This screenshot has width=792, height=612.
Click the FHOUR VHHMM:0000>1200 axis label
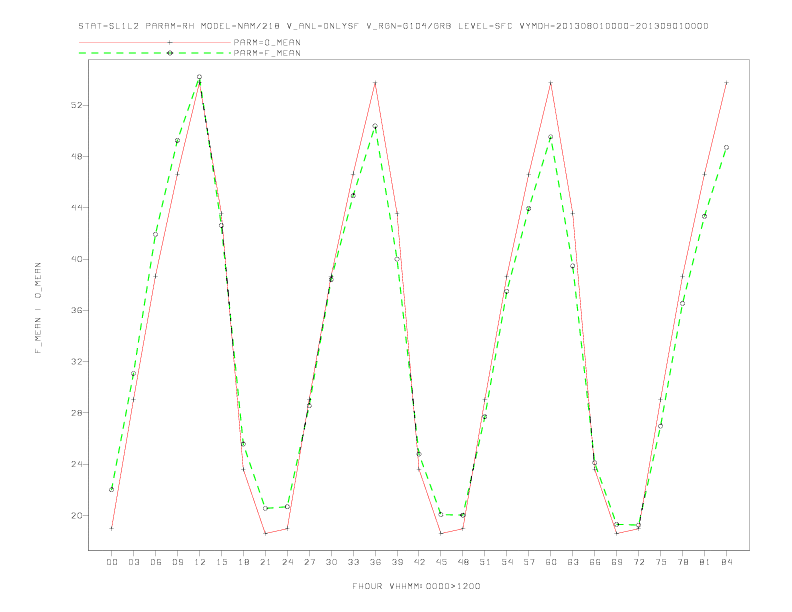[x=416, y=586]
